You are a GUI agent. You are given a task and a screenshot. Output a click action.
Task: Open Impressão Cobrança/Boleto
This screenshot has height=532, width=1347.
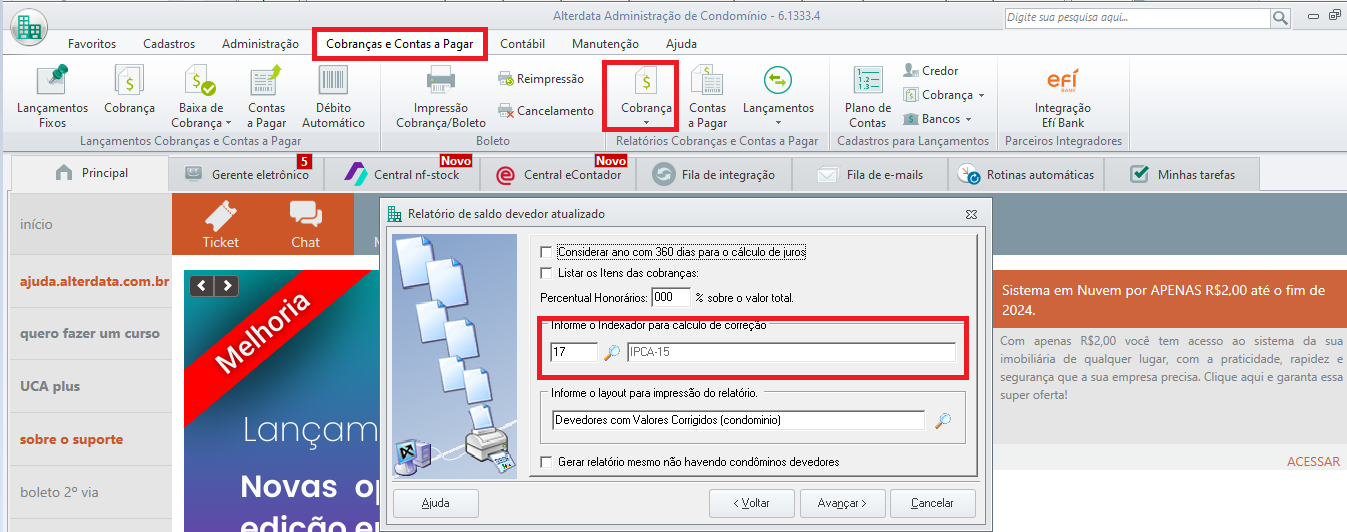441,96
